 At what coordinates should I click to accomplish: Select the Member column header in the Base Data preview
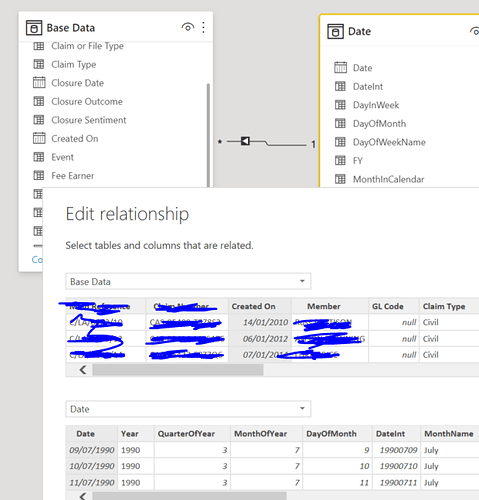[x=330, y=306]
